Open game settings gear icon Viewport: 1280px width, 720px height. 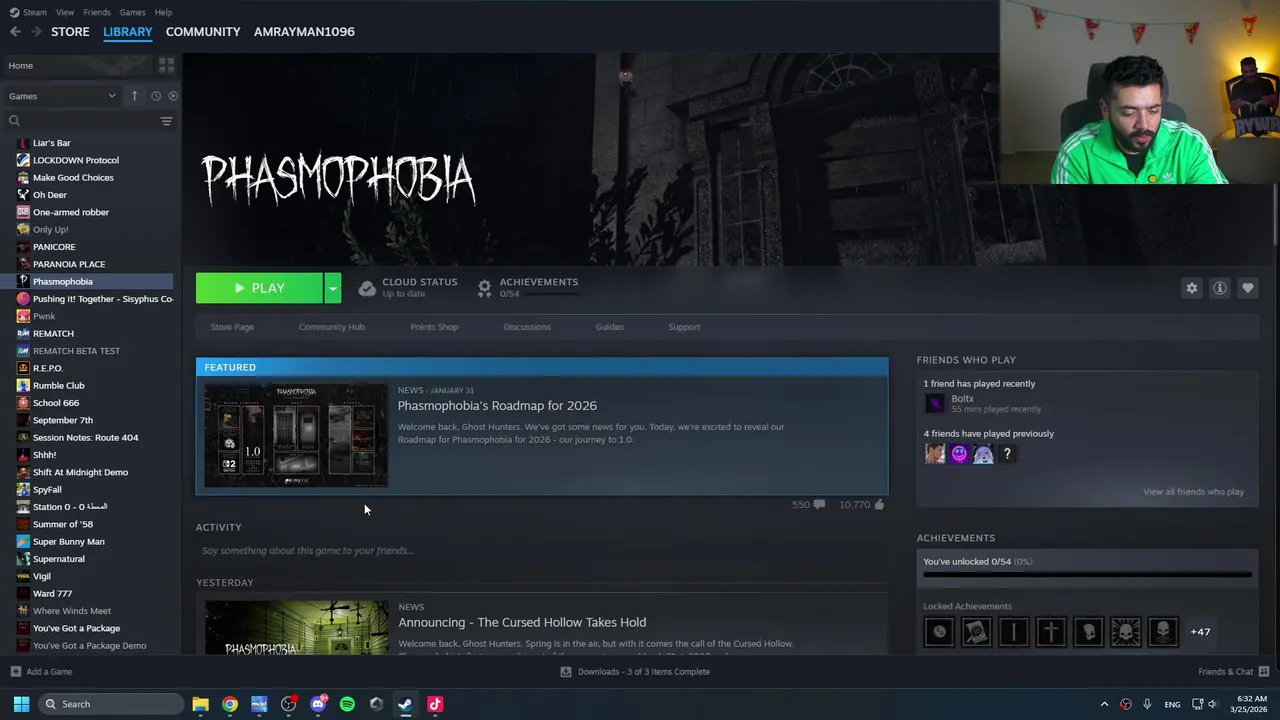[1191, 288]
